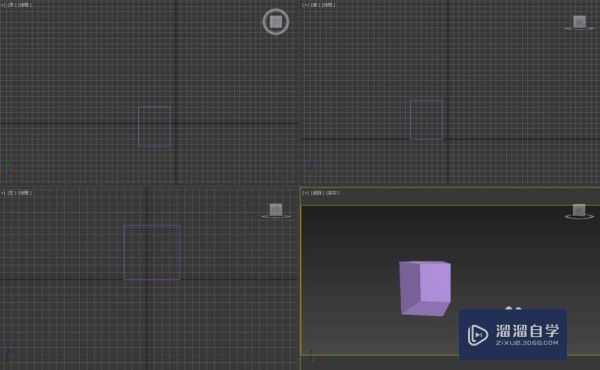Open the shading mode label in perspective viewport

(333, 193)
